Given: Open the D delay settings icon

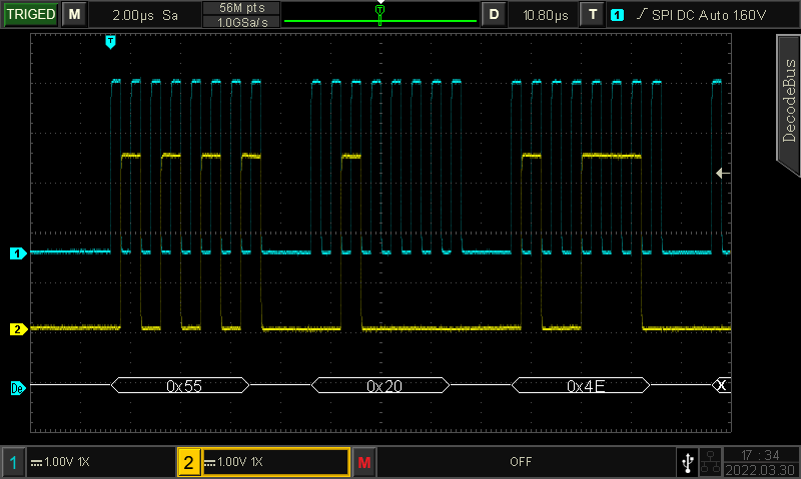Looking at the screenshot, I should (x=493, y=15).
